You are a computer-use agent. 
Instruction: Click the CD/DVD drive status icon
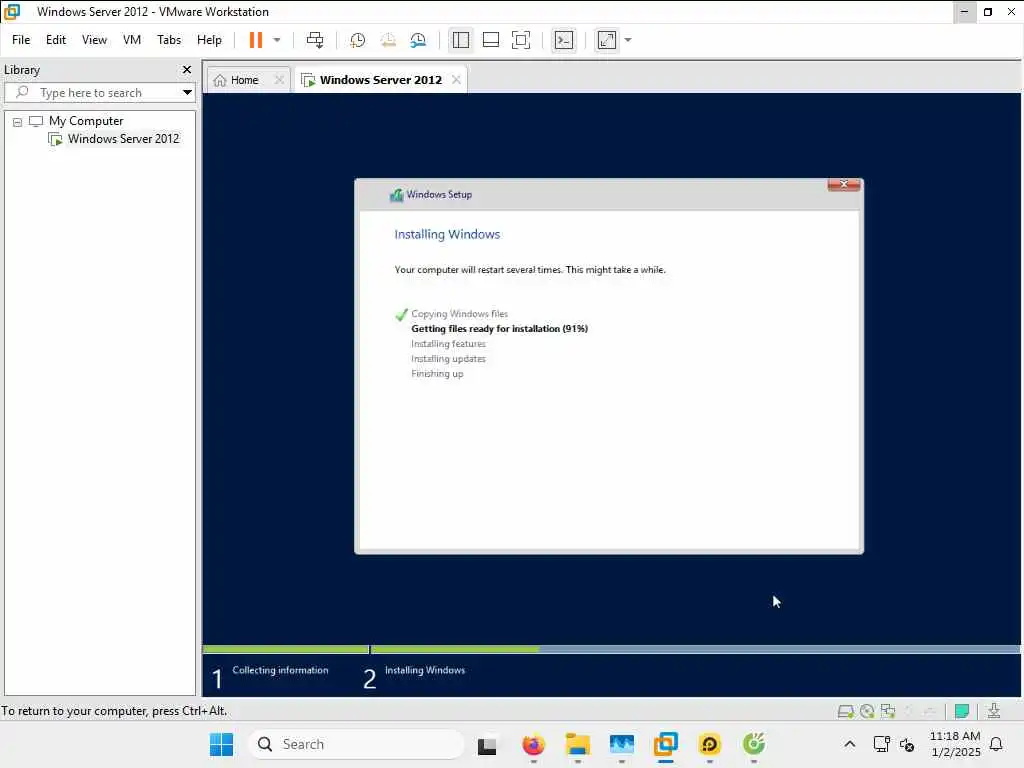(867, 711)
